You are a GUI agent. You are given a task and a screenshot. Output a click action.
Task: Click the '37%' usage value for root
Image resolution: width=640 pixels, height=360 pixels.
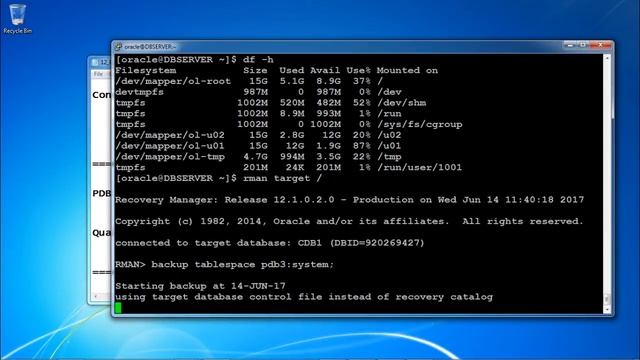point(362,81)
